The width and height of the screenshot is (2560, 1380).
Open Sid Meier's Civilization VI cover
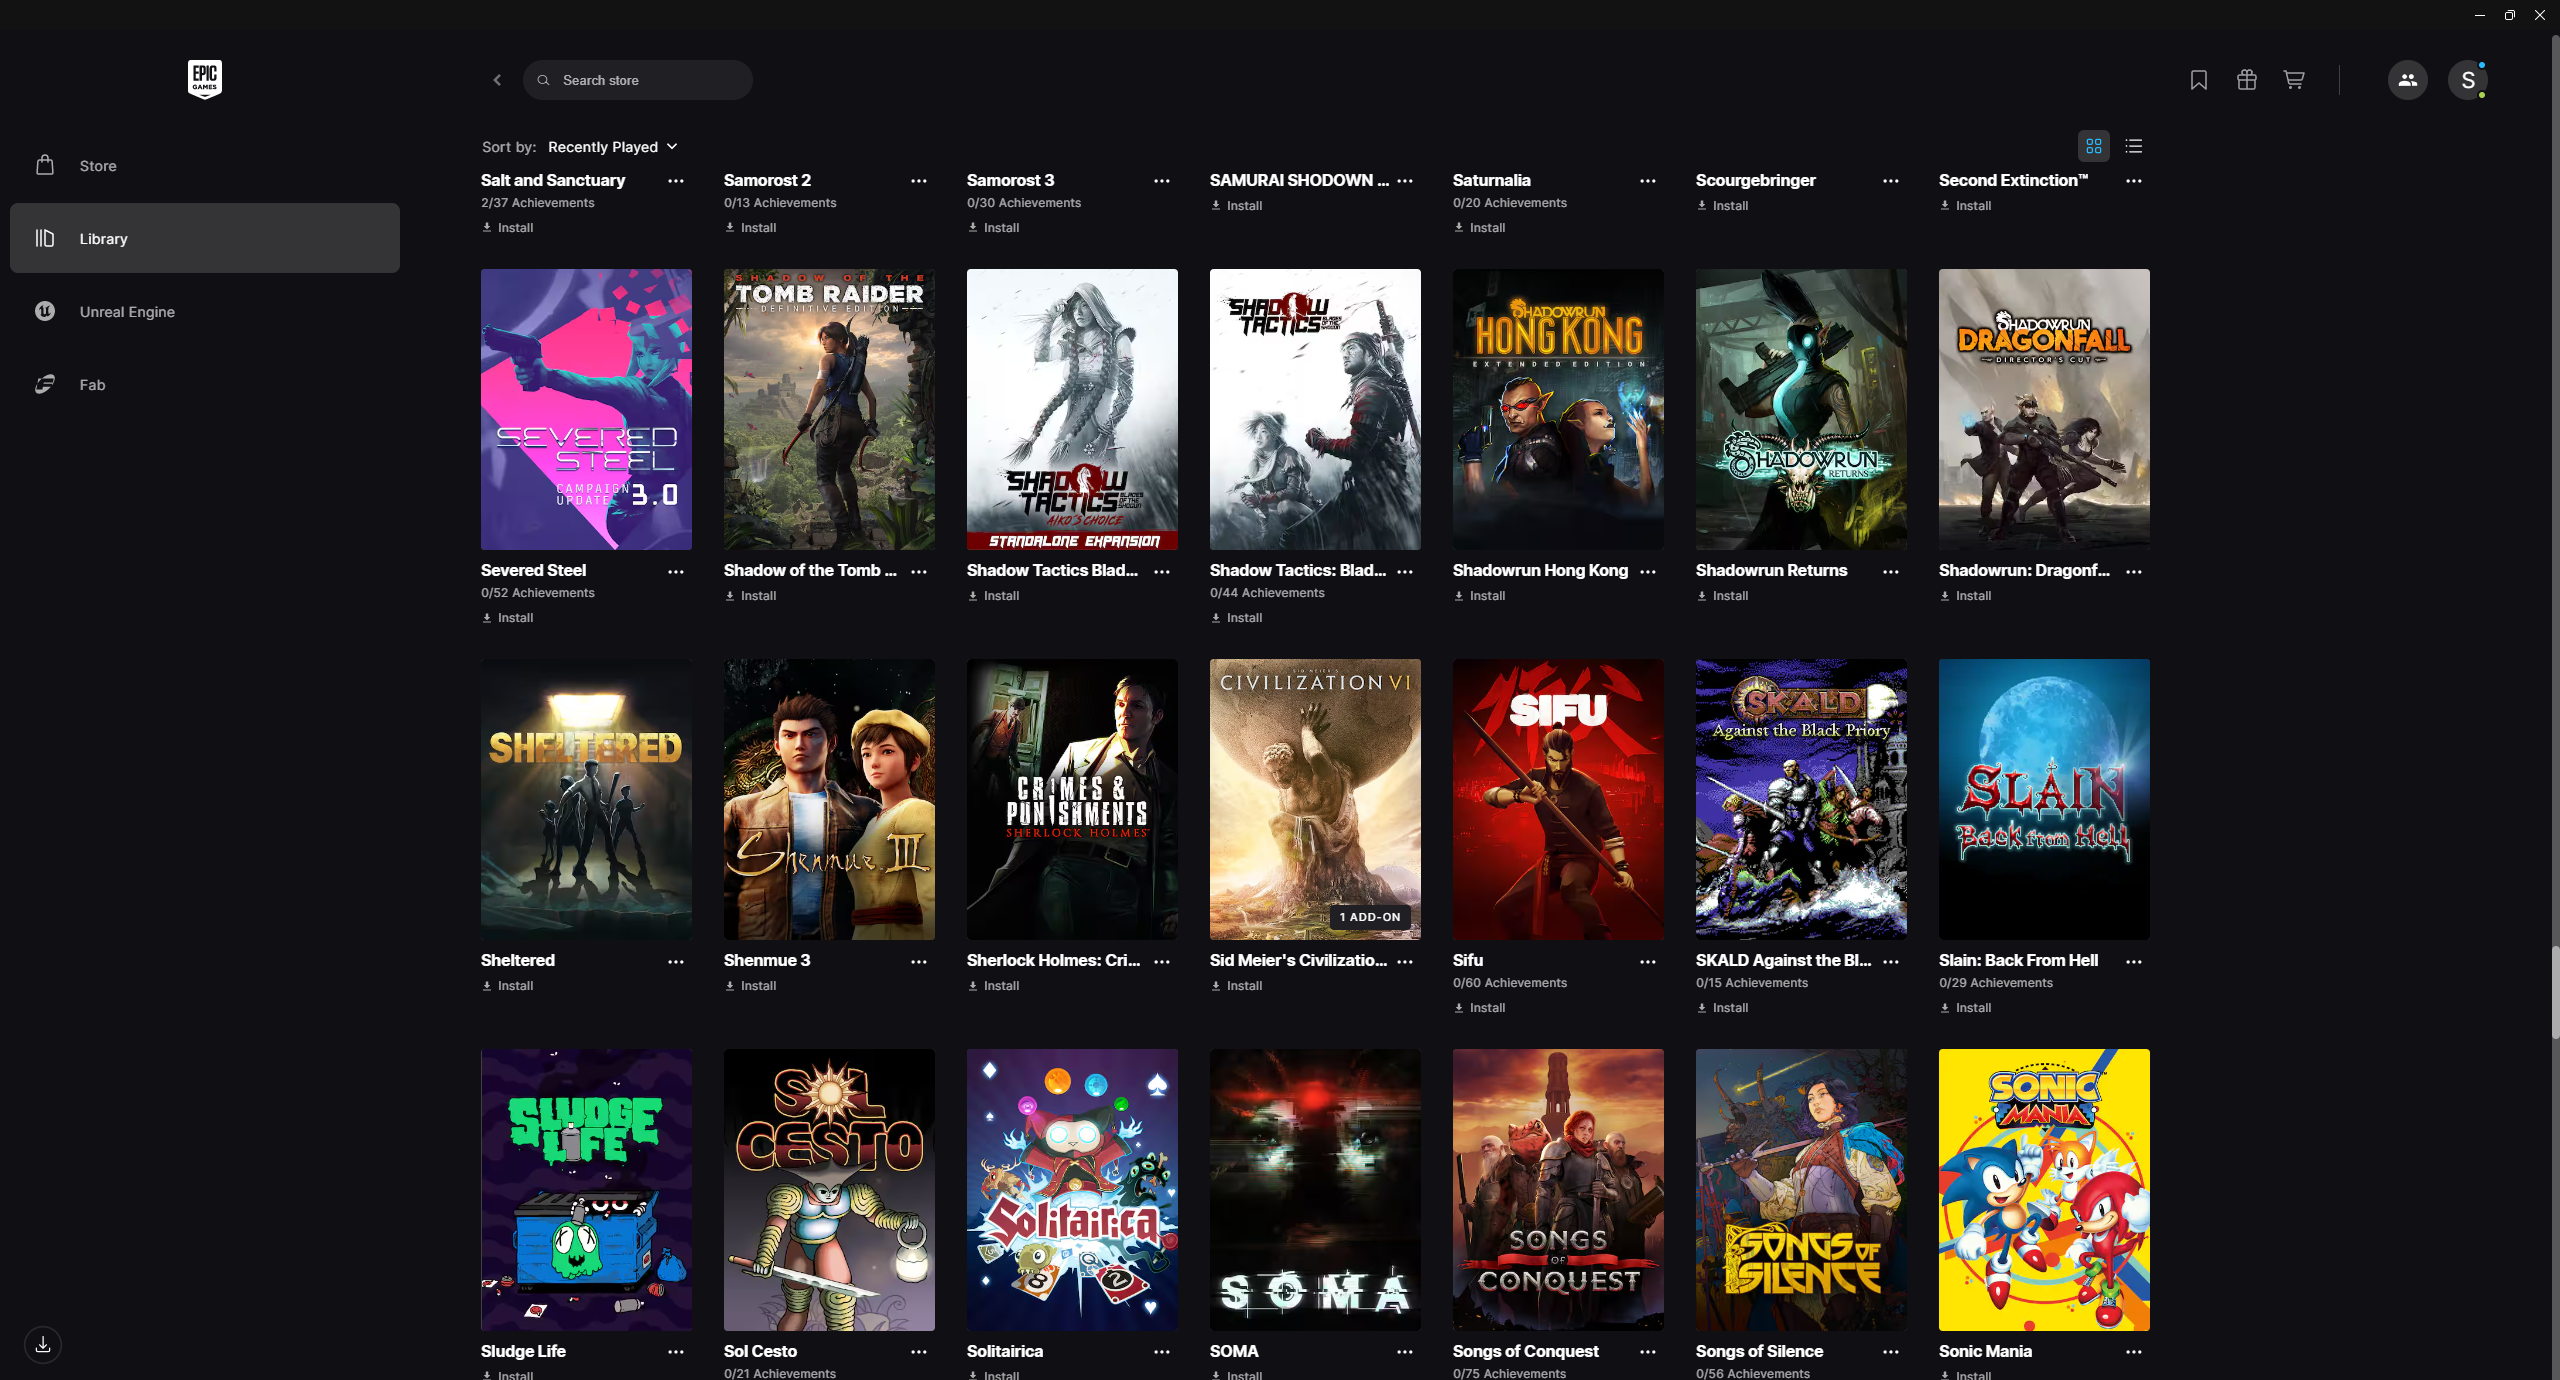pos(1315,799)
